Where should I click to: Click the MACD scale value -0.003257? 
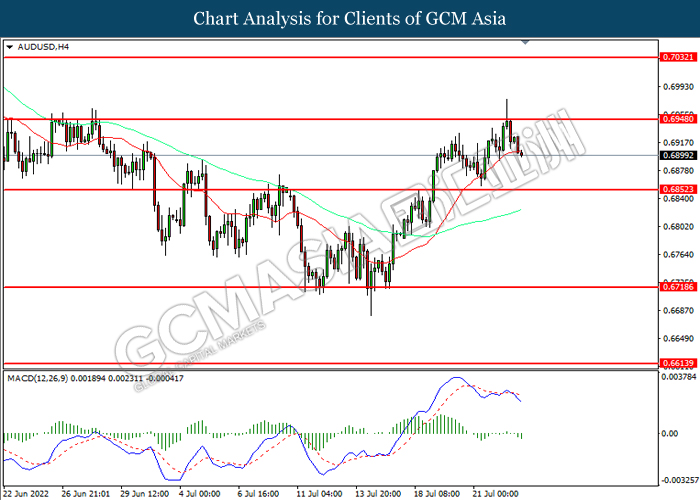click(679, 480)
